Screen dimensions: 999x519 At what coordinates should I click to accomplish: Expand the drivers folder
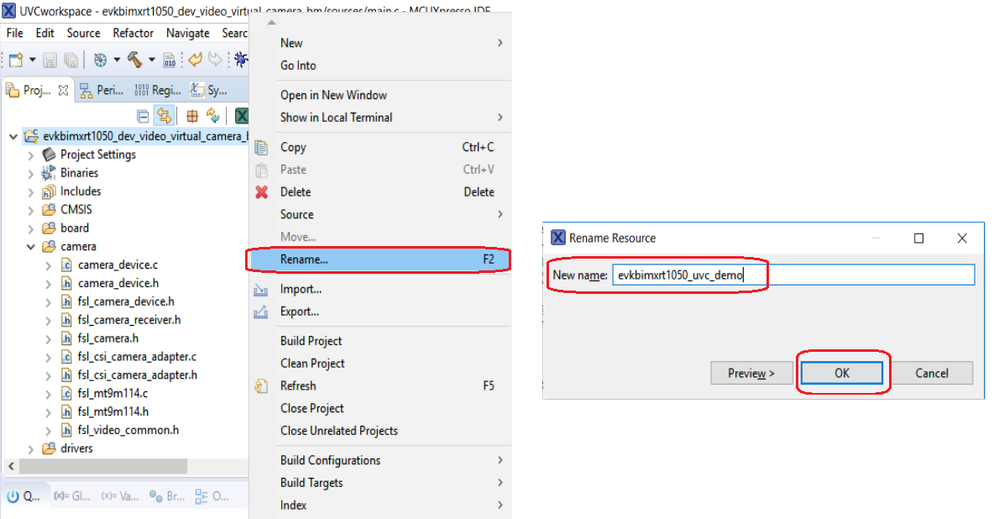tap(32, 449)
